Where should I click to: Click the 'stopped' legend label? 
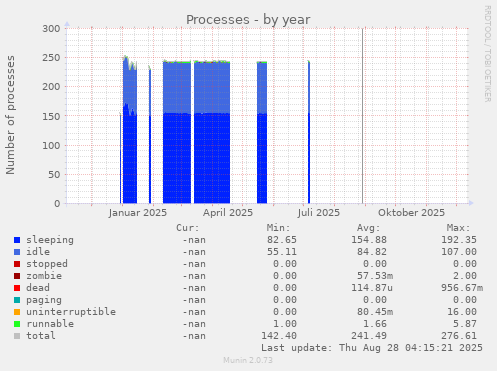click(47, 264)
